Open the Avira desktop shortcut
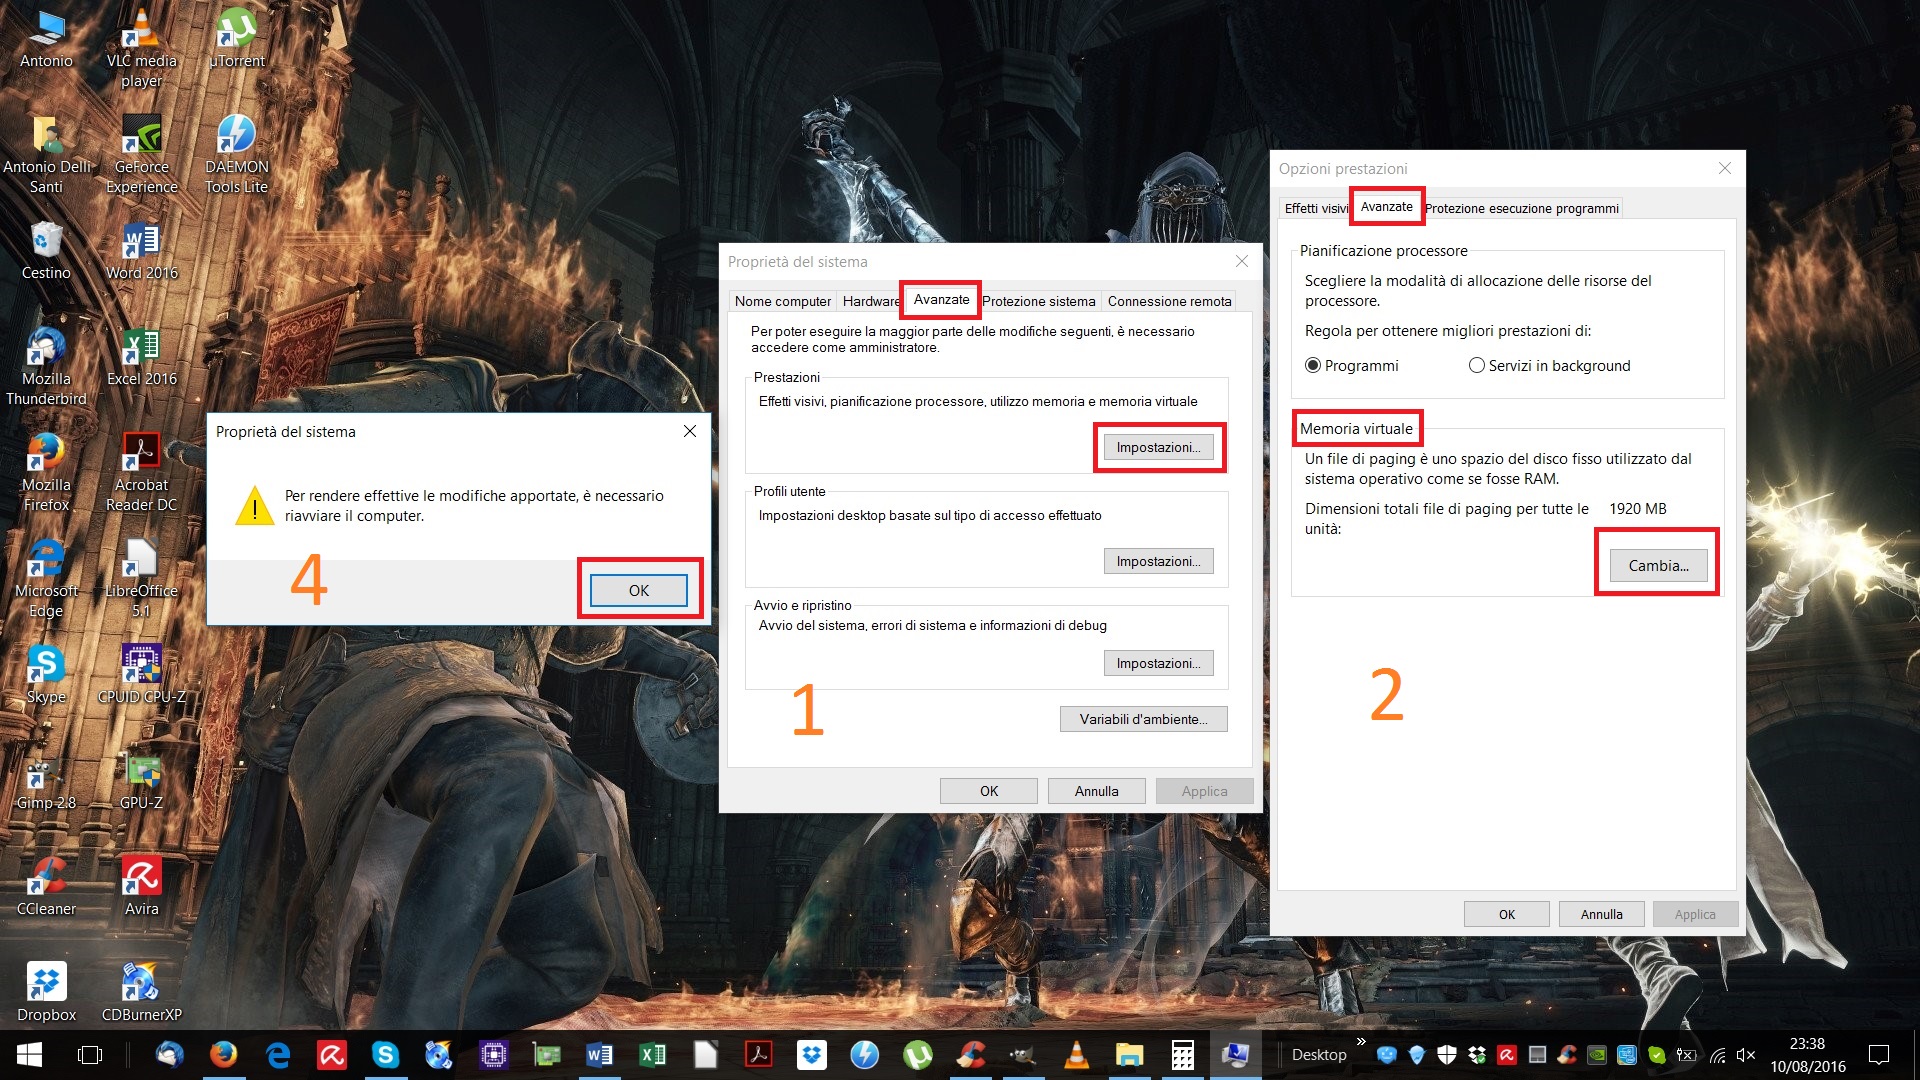Viewport: 1920px width, 1080px height. tap(141, 886)
